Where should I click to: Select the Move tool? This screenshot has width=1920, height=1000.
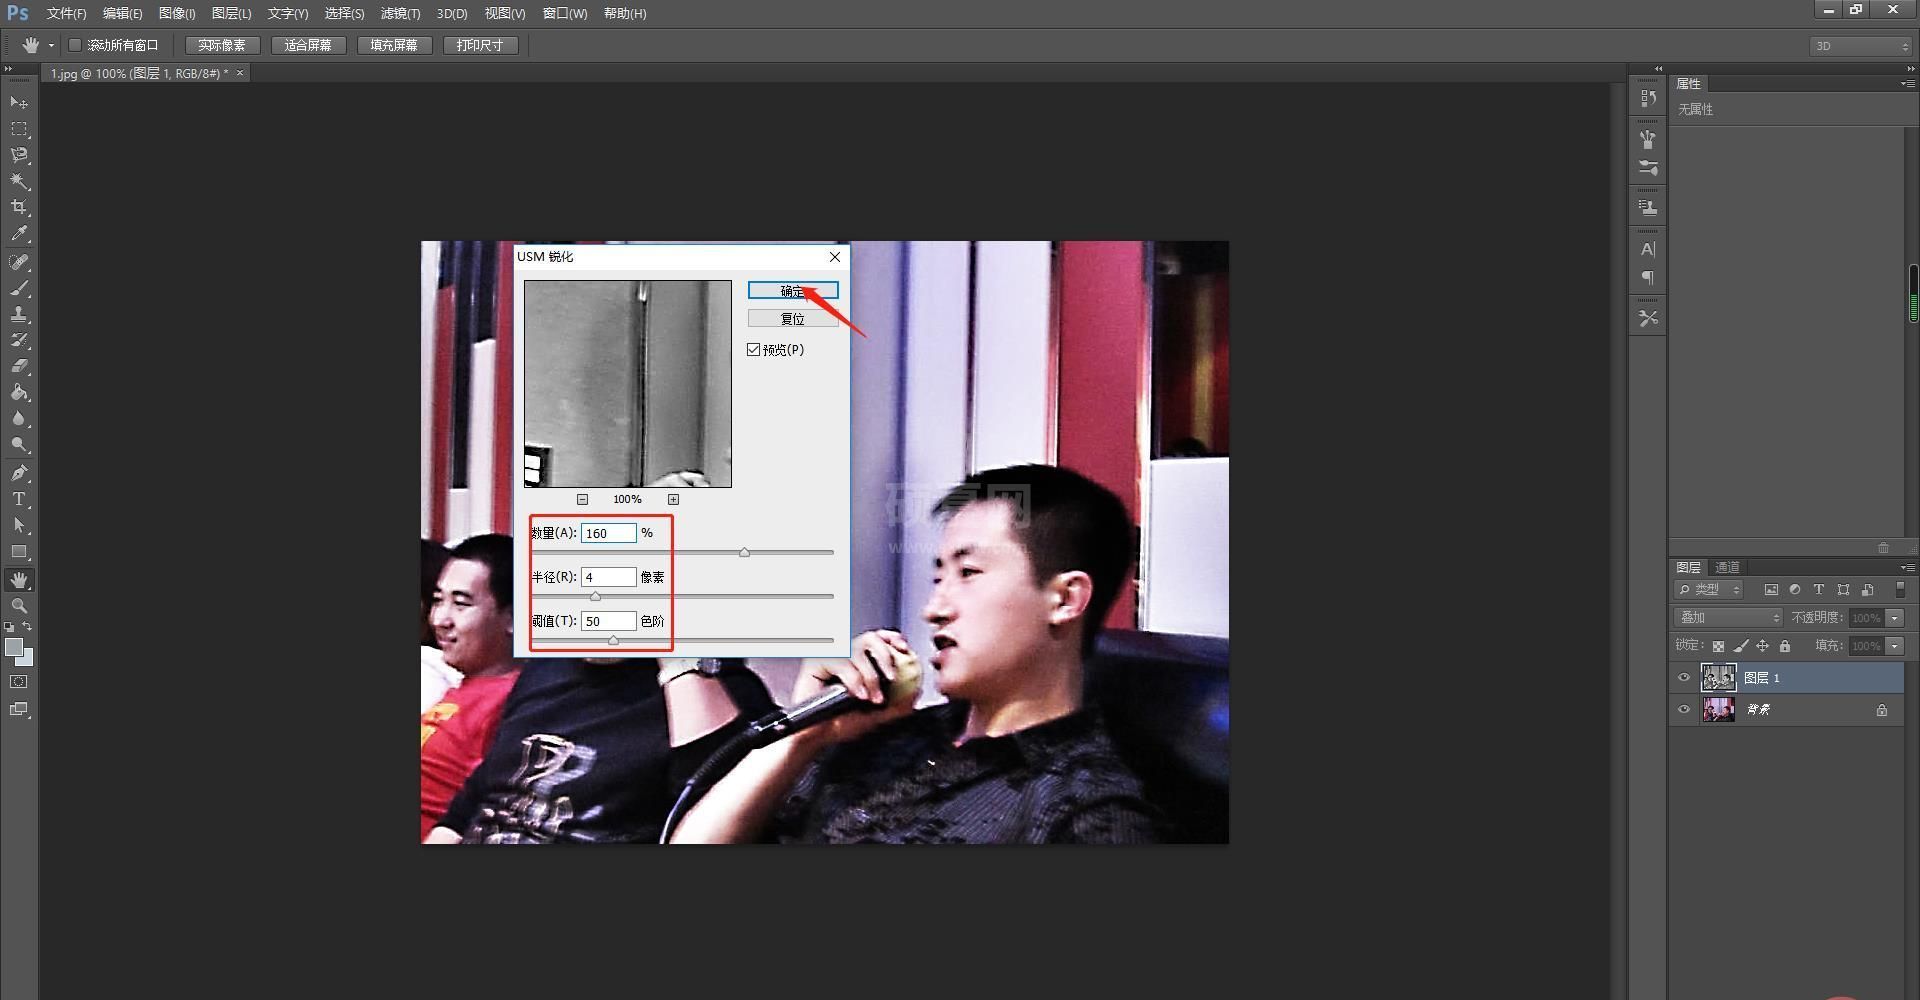pyautogui.click(x=19, y=102)
